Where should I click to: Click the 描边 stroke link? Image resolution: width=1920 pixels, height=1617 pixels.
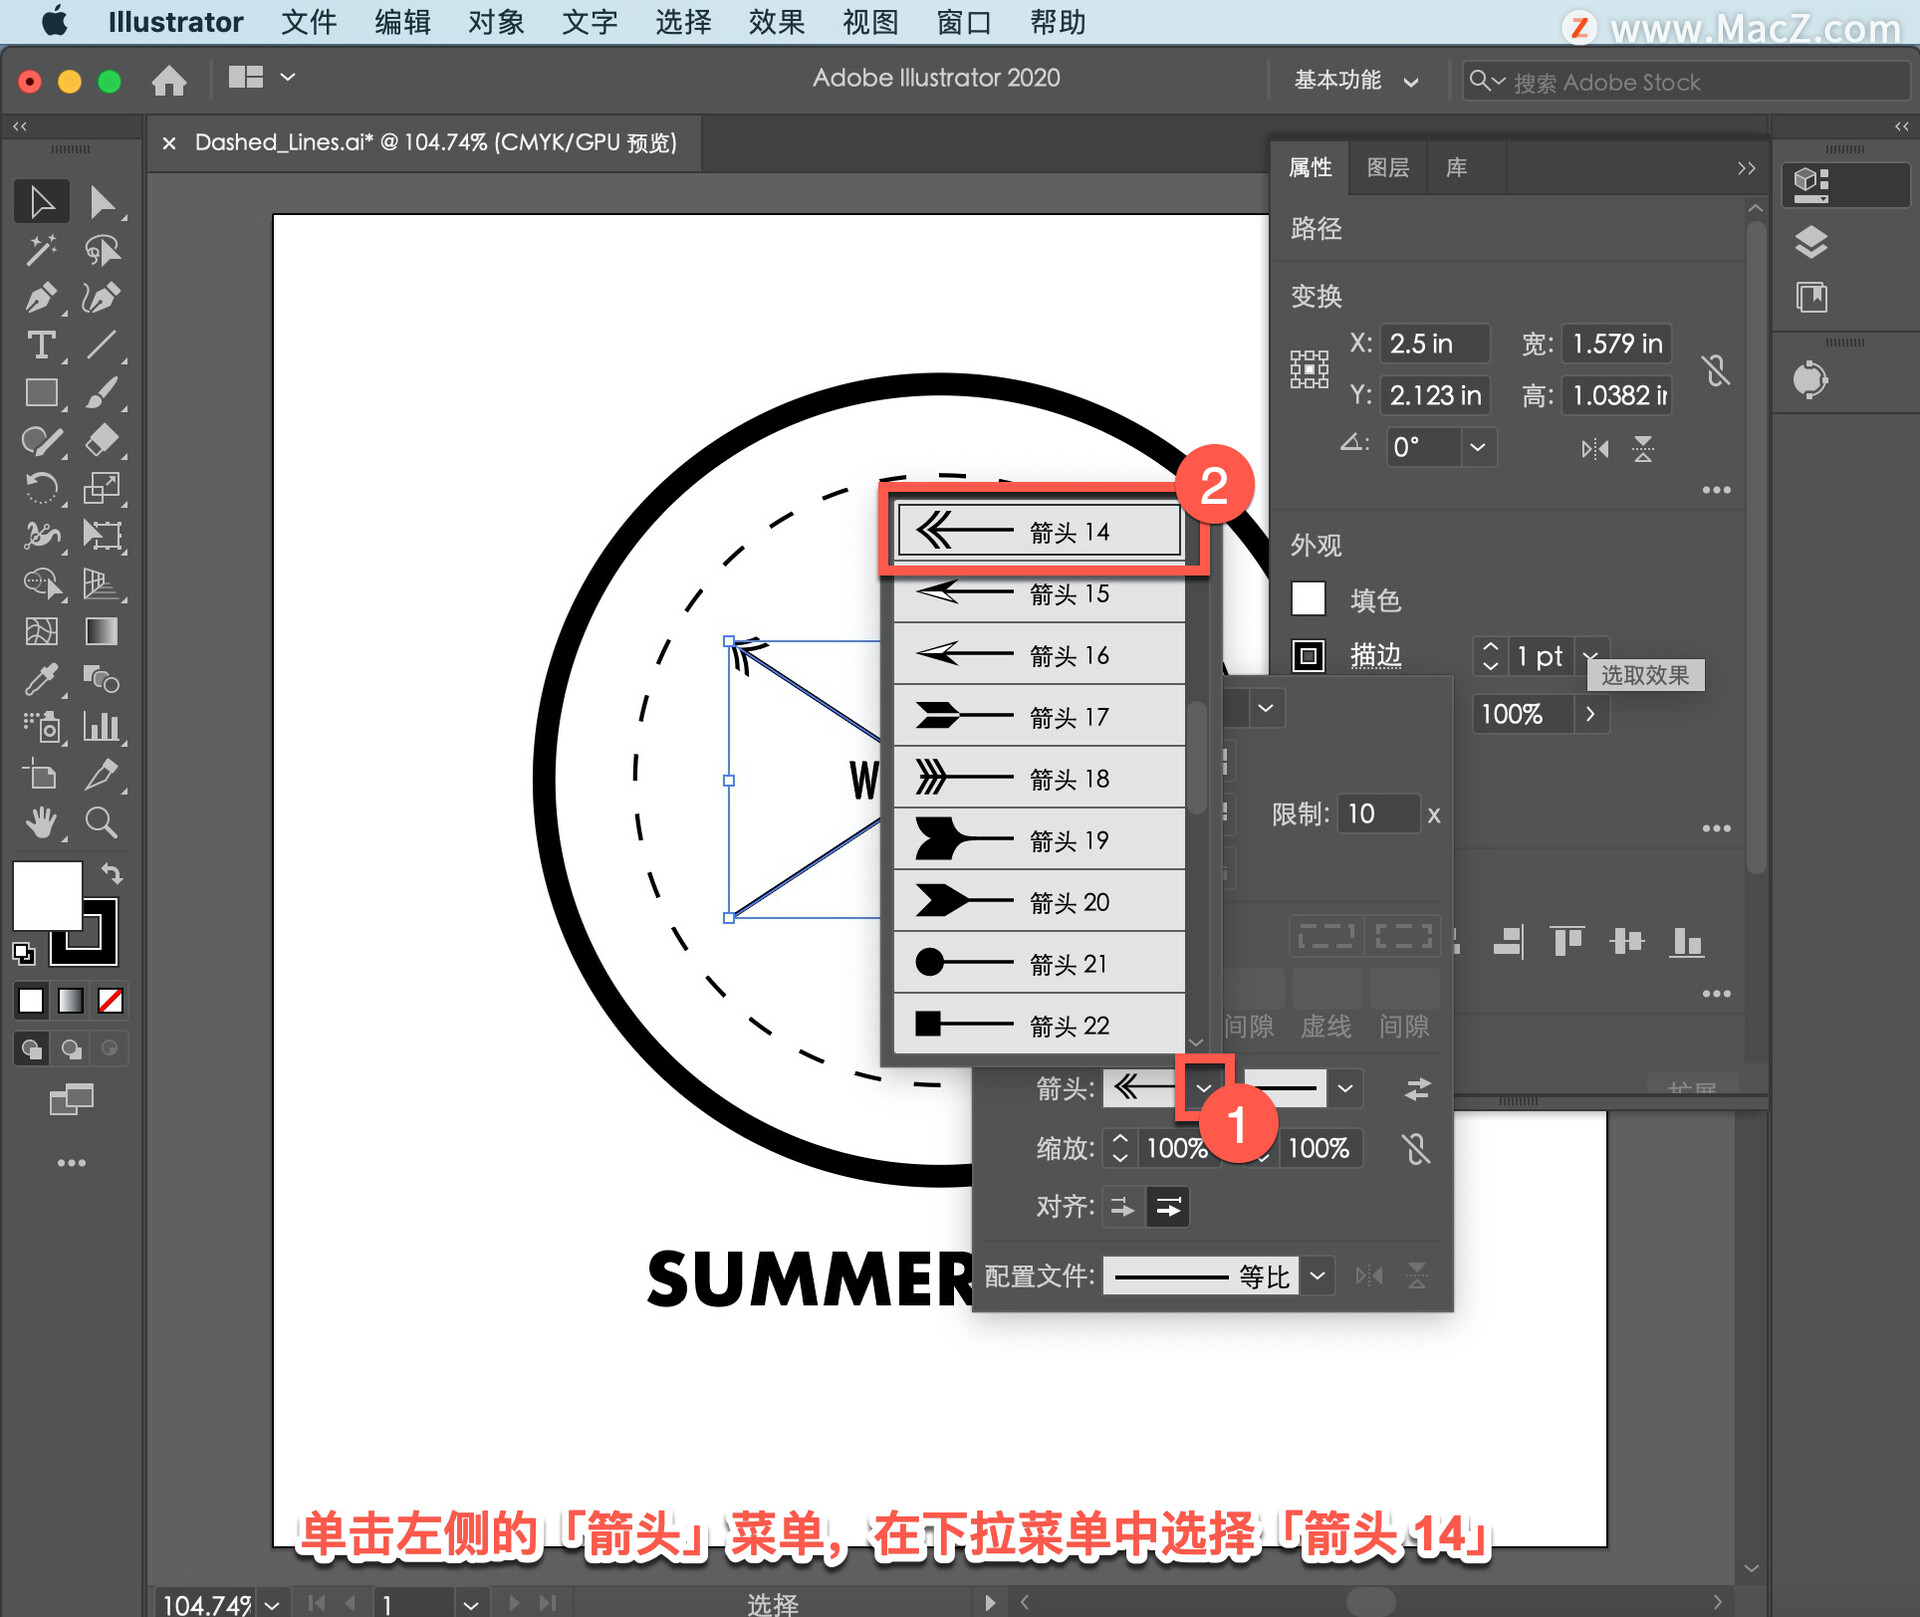tap(1376, 655)
